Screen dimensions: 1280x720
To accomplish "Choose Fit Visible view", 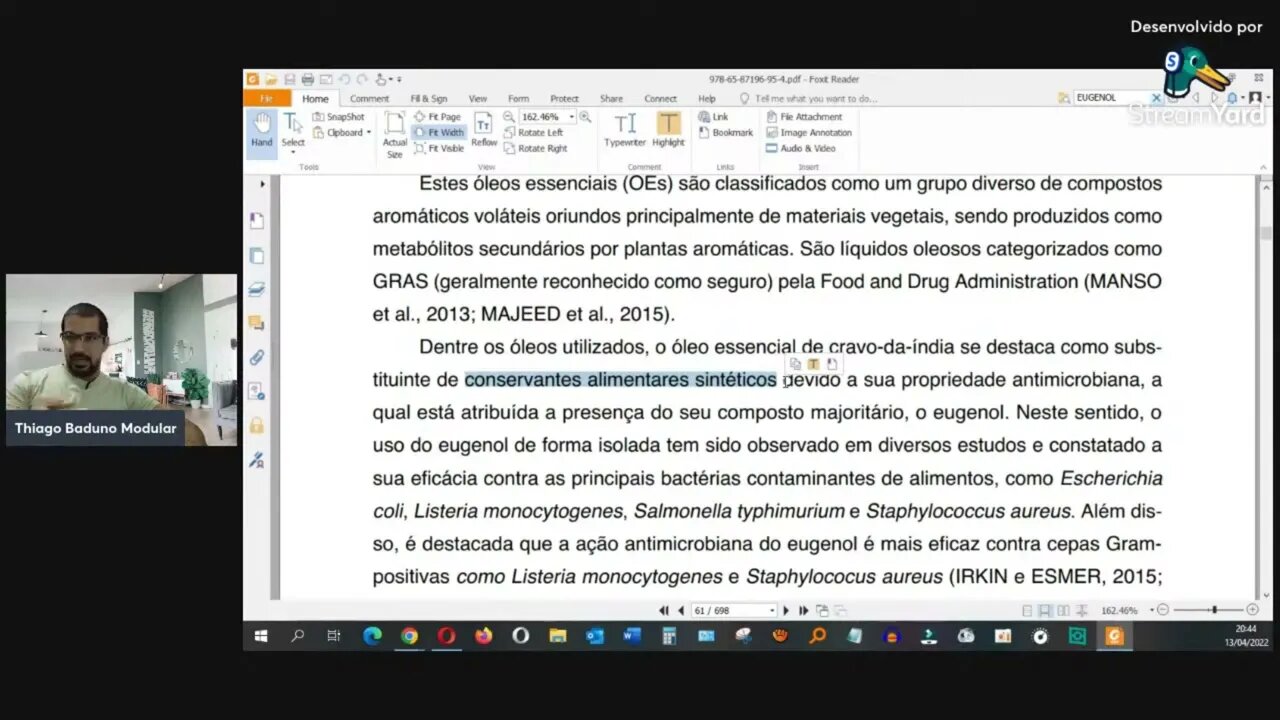I will (439, 148).
